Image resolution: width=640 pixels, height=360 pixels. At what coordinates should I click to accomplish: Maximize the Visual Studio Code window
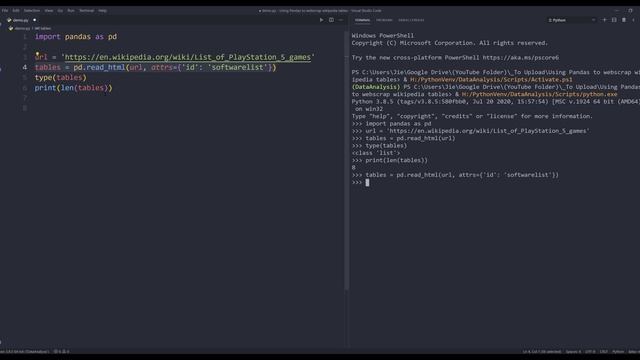(630, 11)
